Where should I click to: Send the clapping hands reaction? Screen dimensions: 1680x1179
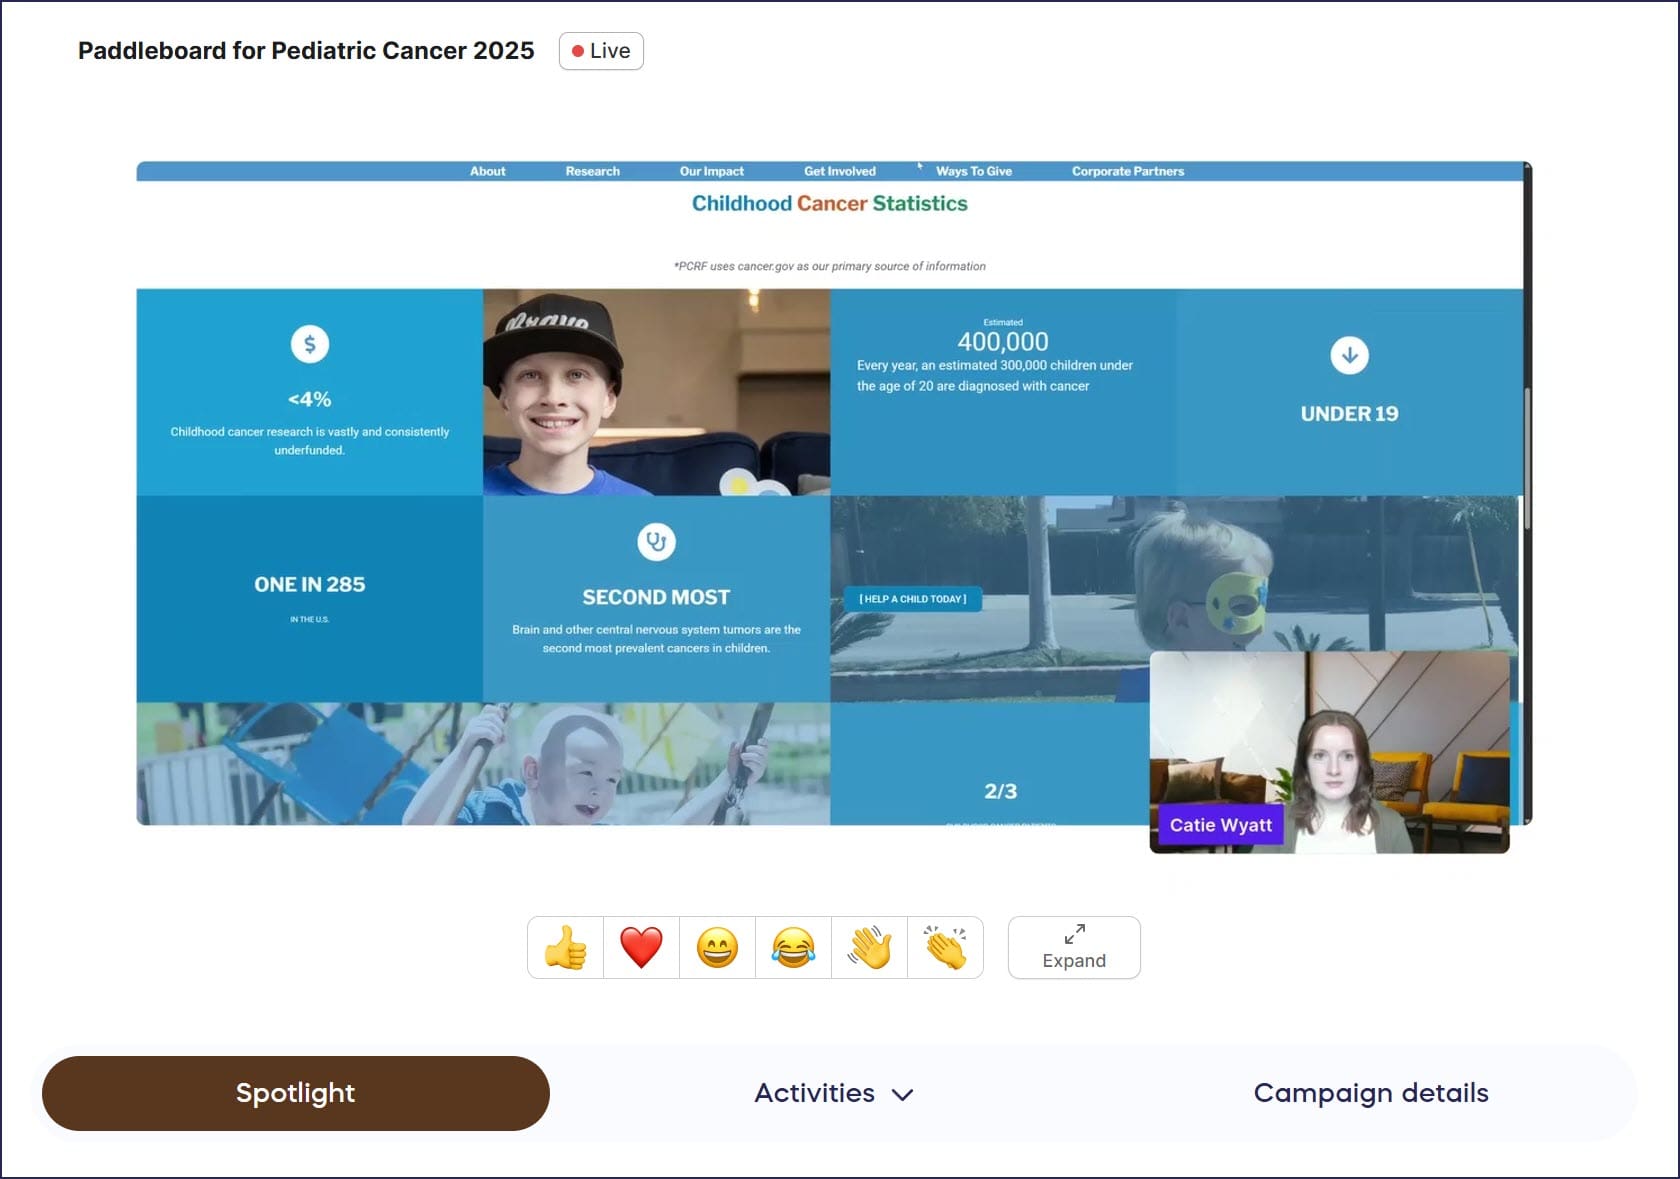tap(945, 948)
